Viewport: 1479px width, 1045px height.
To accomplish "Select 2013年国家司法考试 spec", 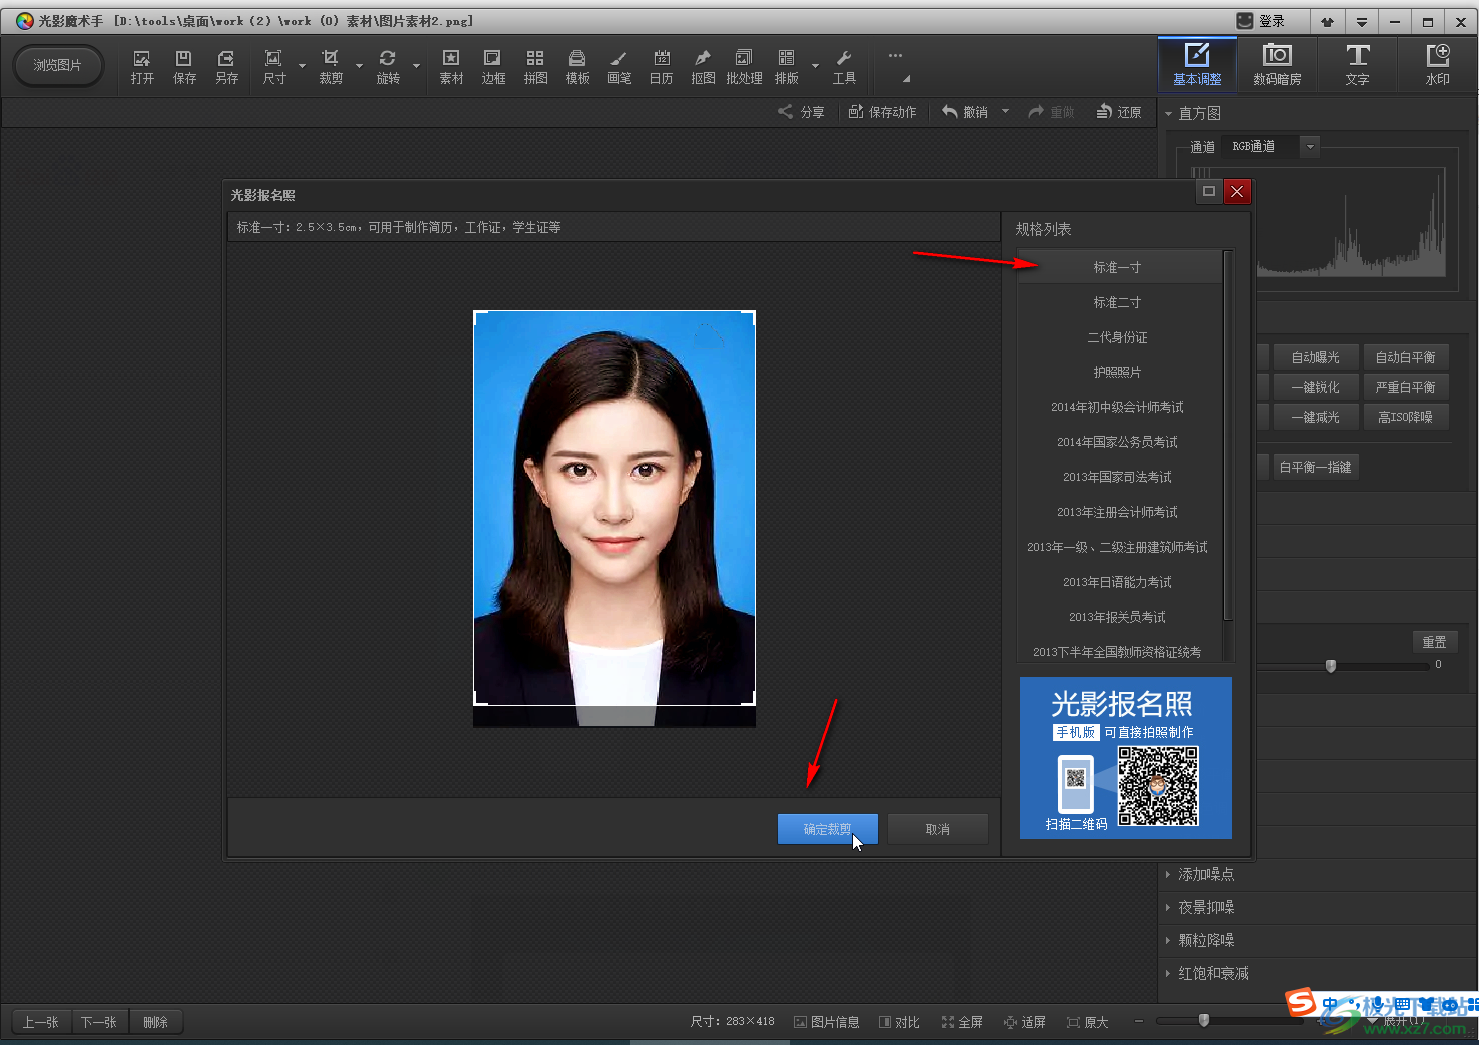I will pos(1117,477).
